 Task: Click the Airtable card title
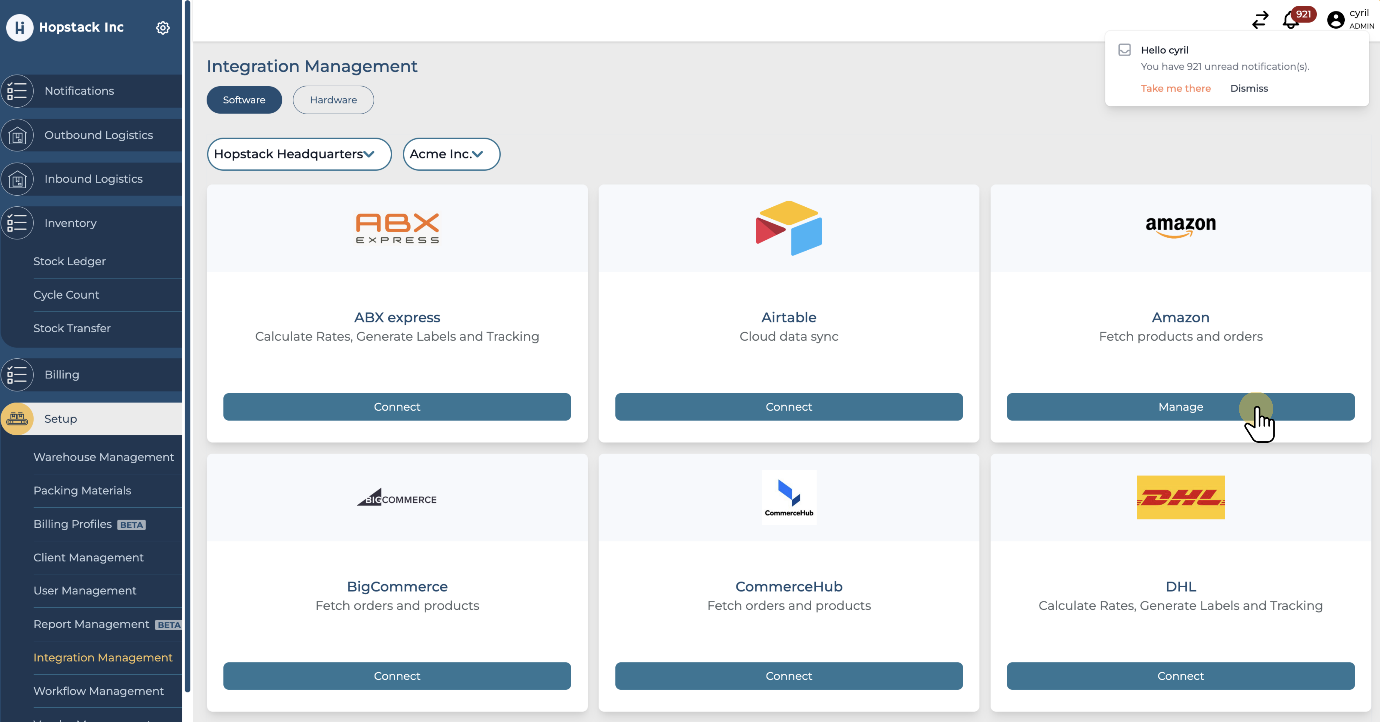[789, 318]
